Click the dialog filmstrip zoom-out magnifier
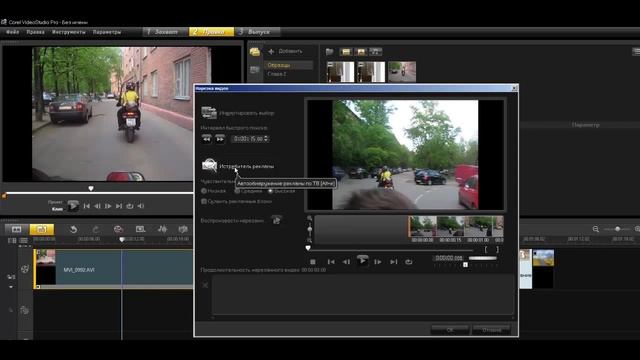The height and width of the screenshot is (360, 640). click(309, 241)
